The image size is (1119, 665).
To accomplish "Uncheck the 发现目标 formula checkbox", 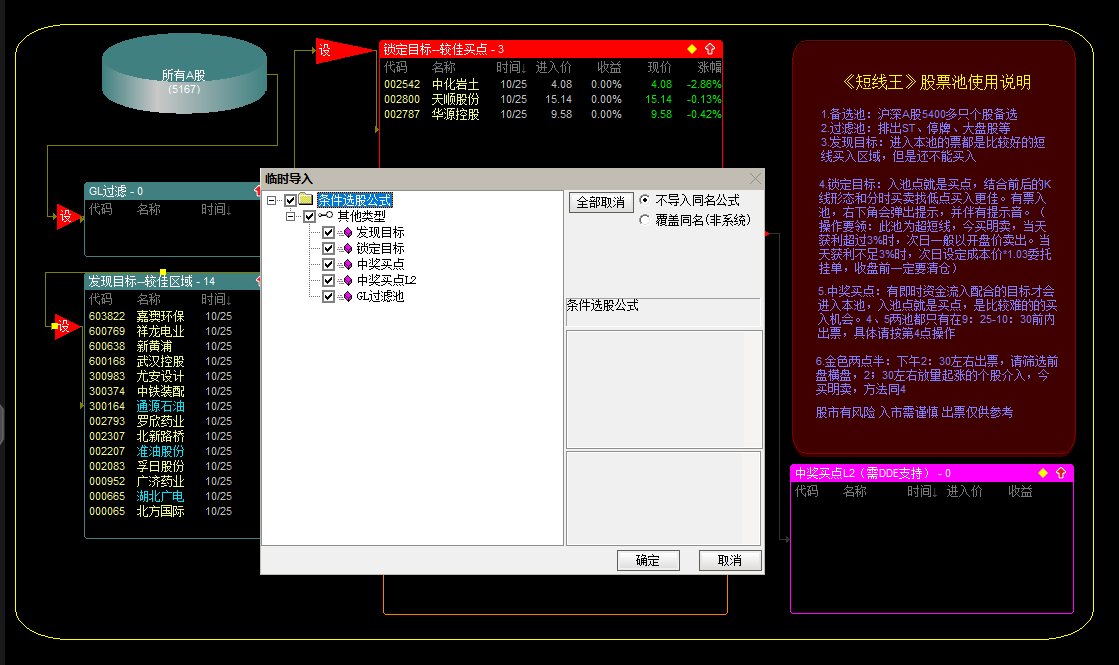I will pyautogui.click(x=328, y=232).
